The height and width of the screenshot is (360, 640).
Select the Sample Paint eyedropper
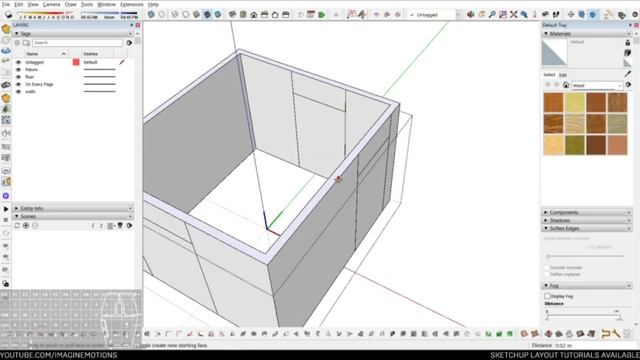[628, 74]
